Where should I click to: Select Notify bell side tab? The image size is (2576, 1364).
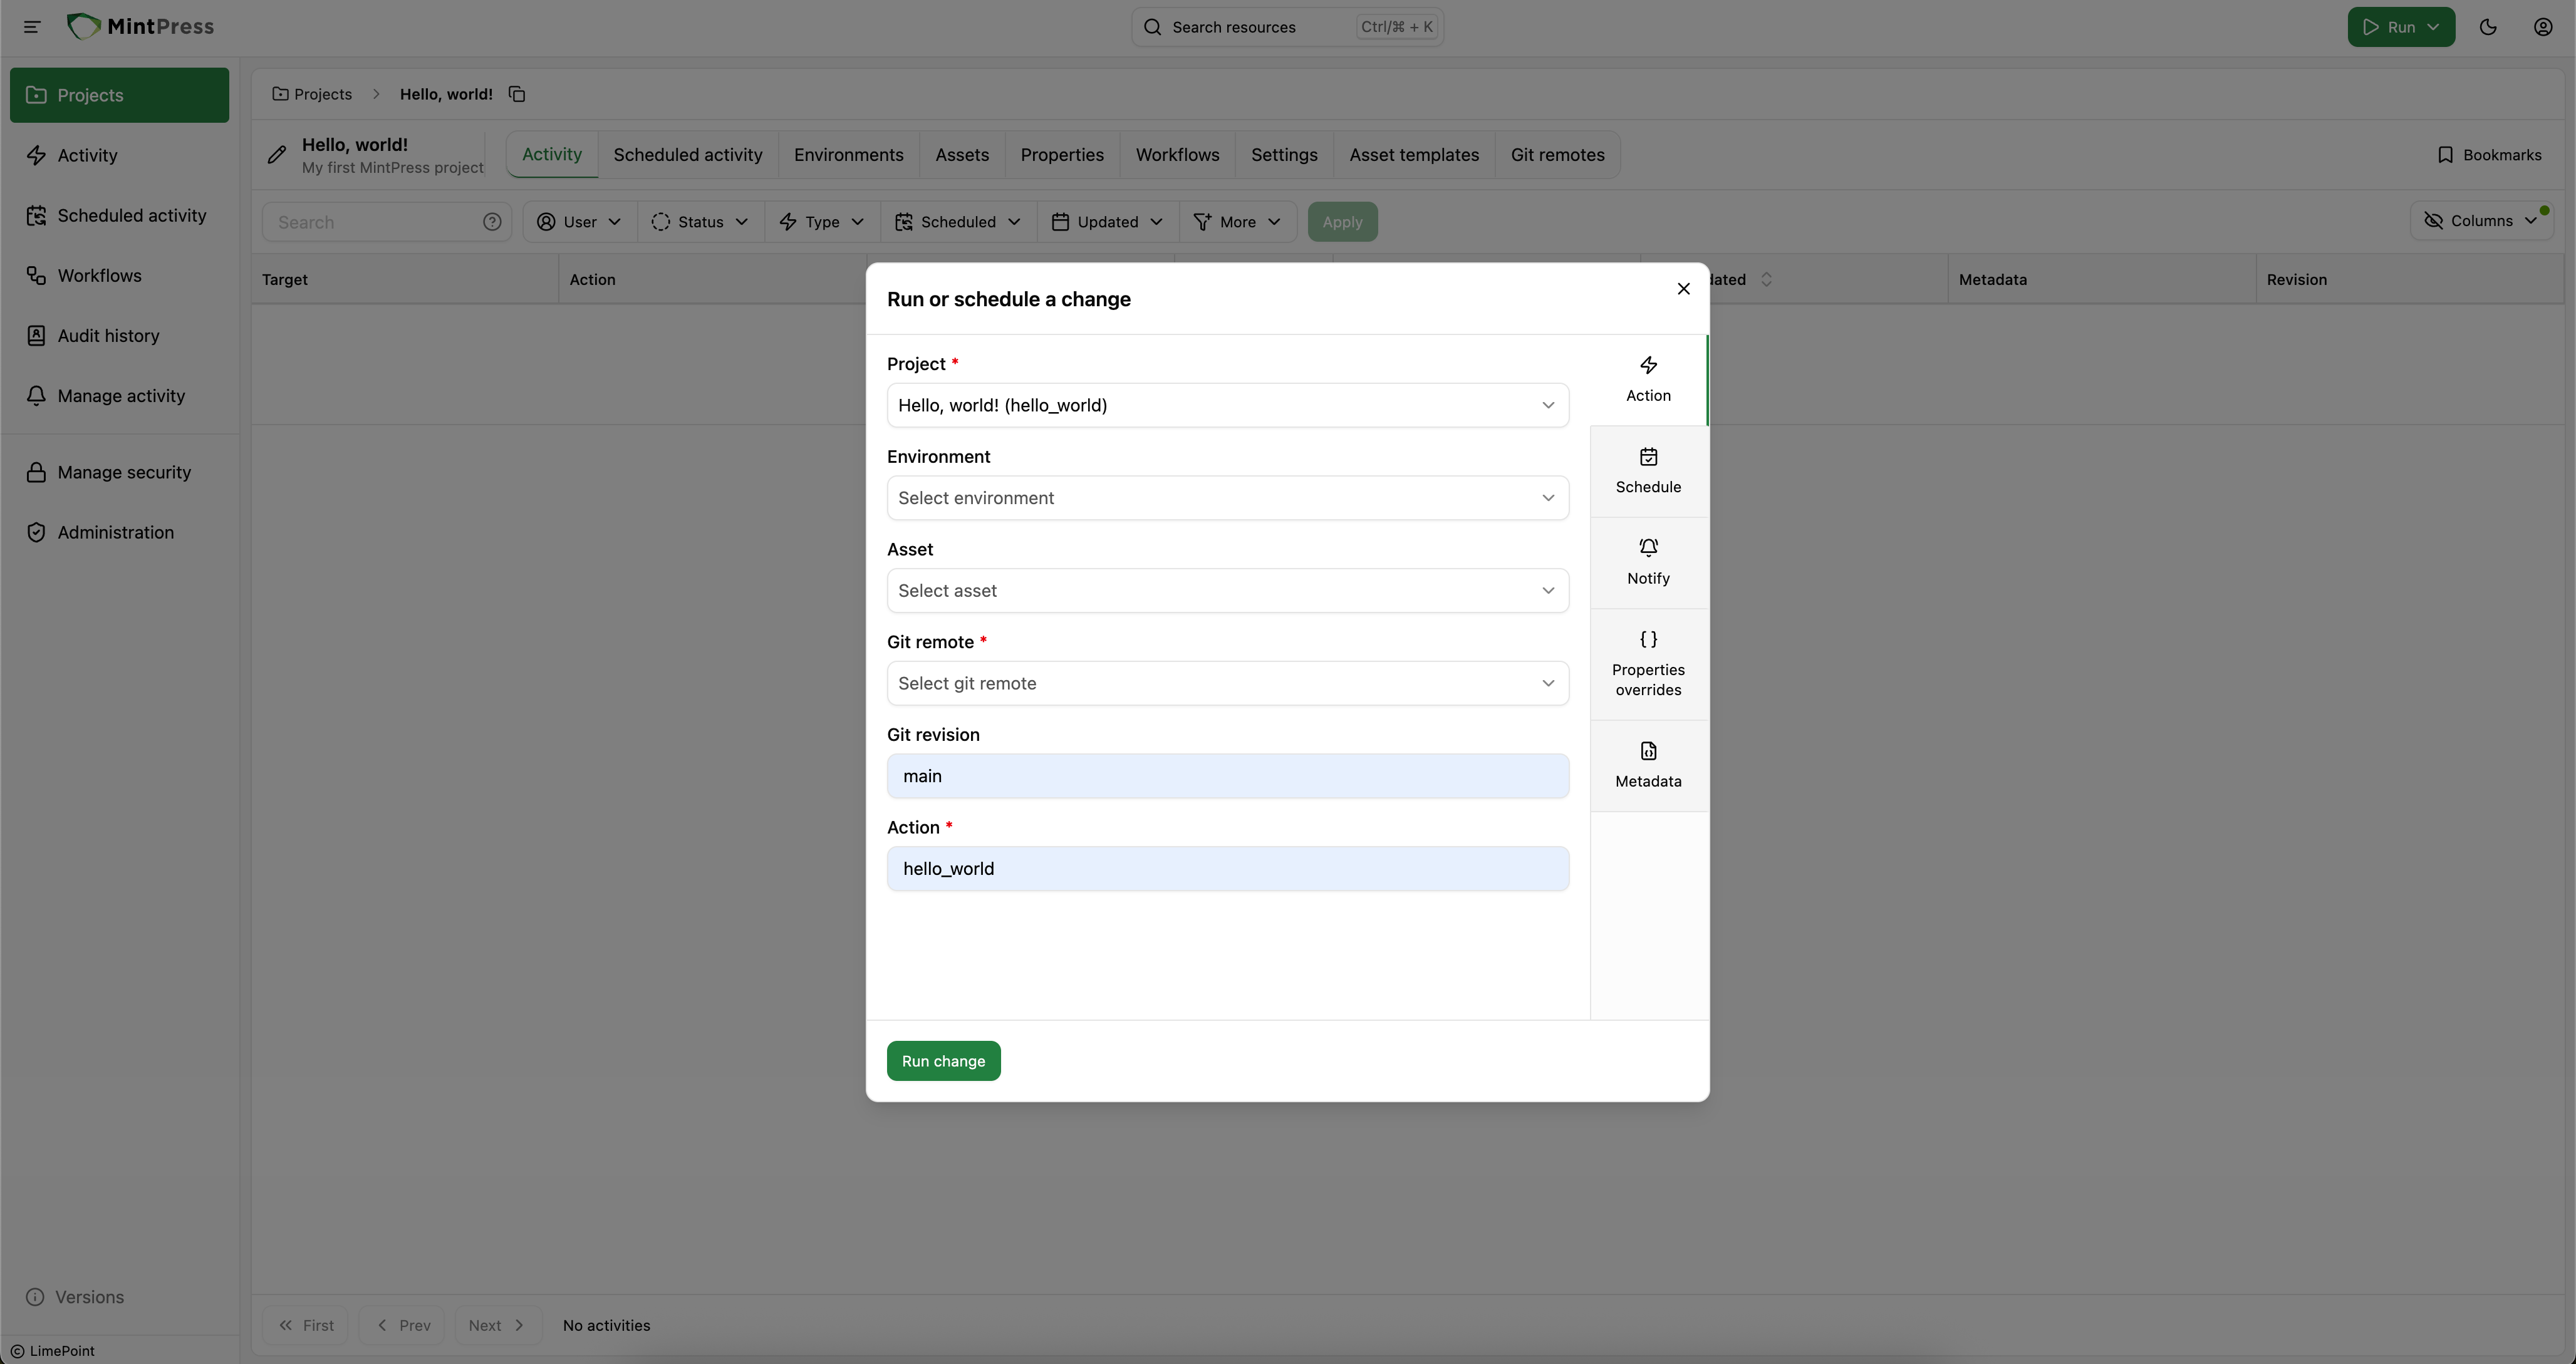[x=1648, y=563]
